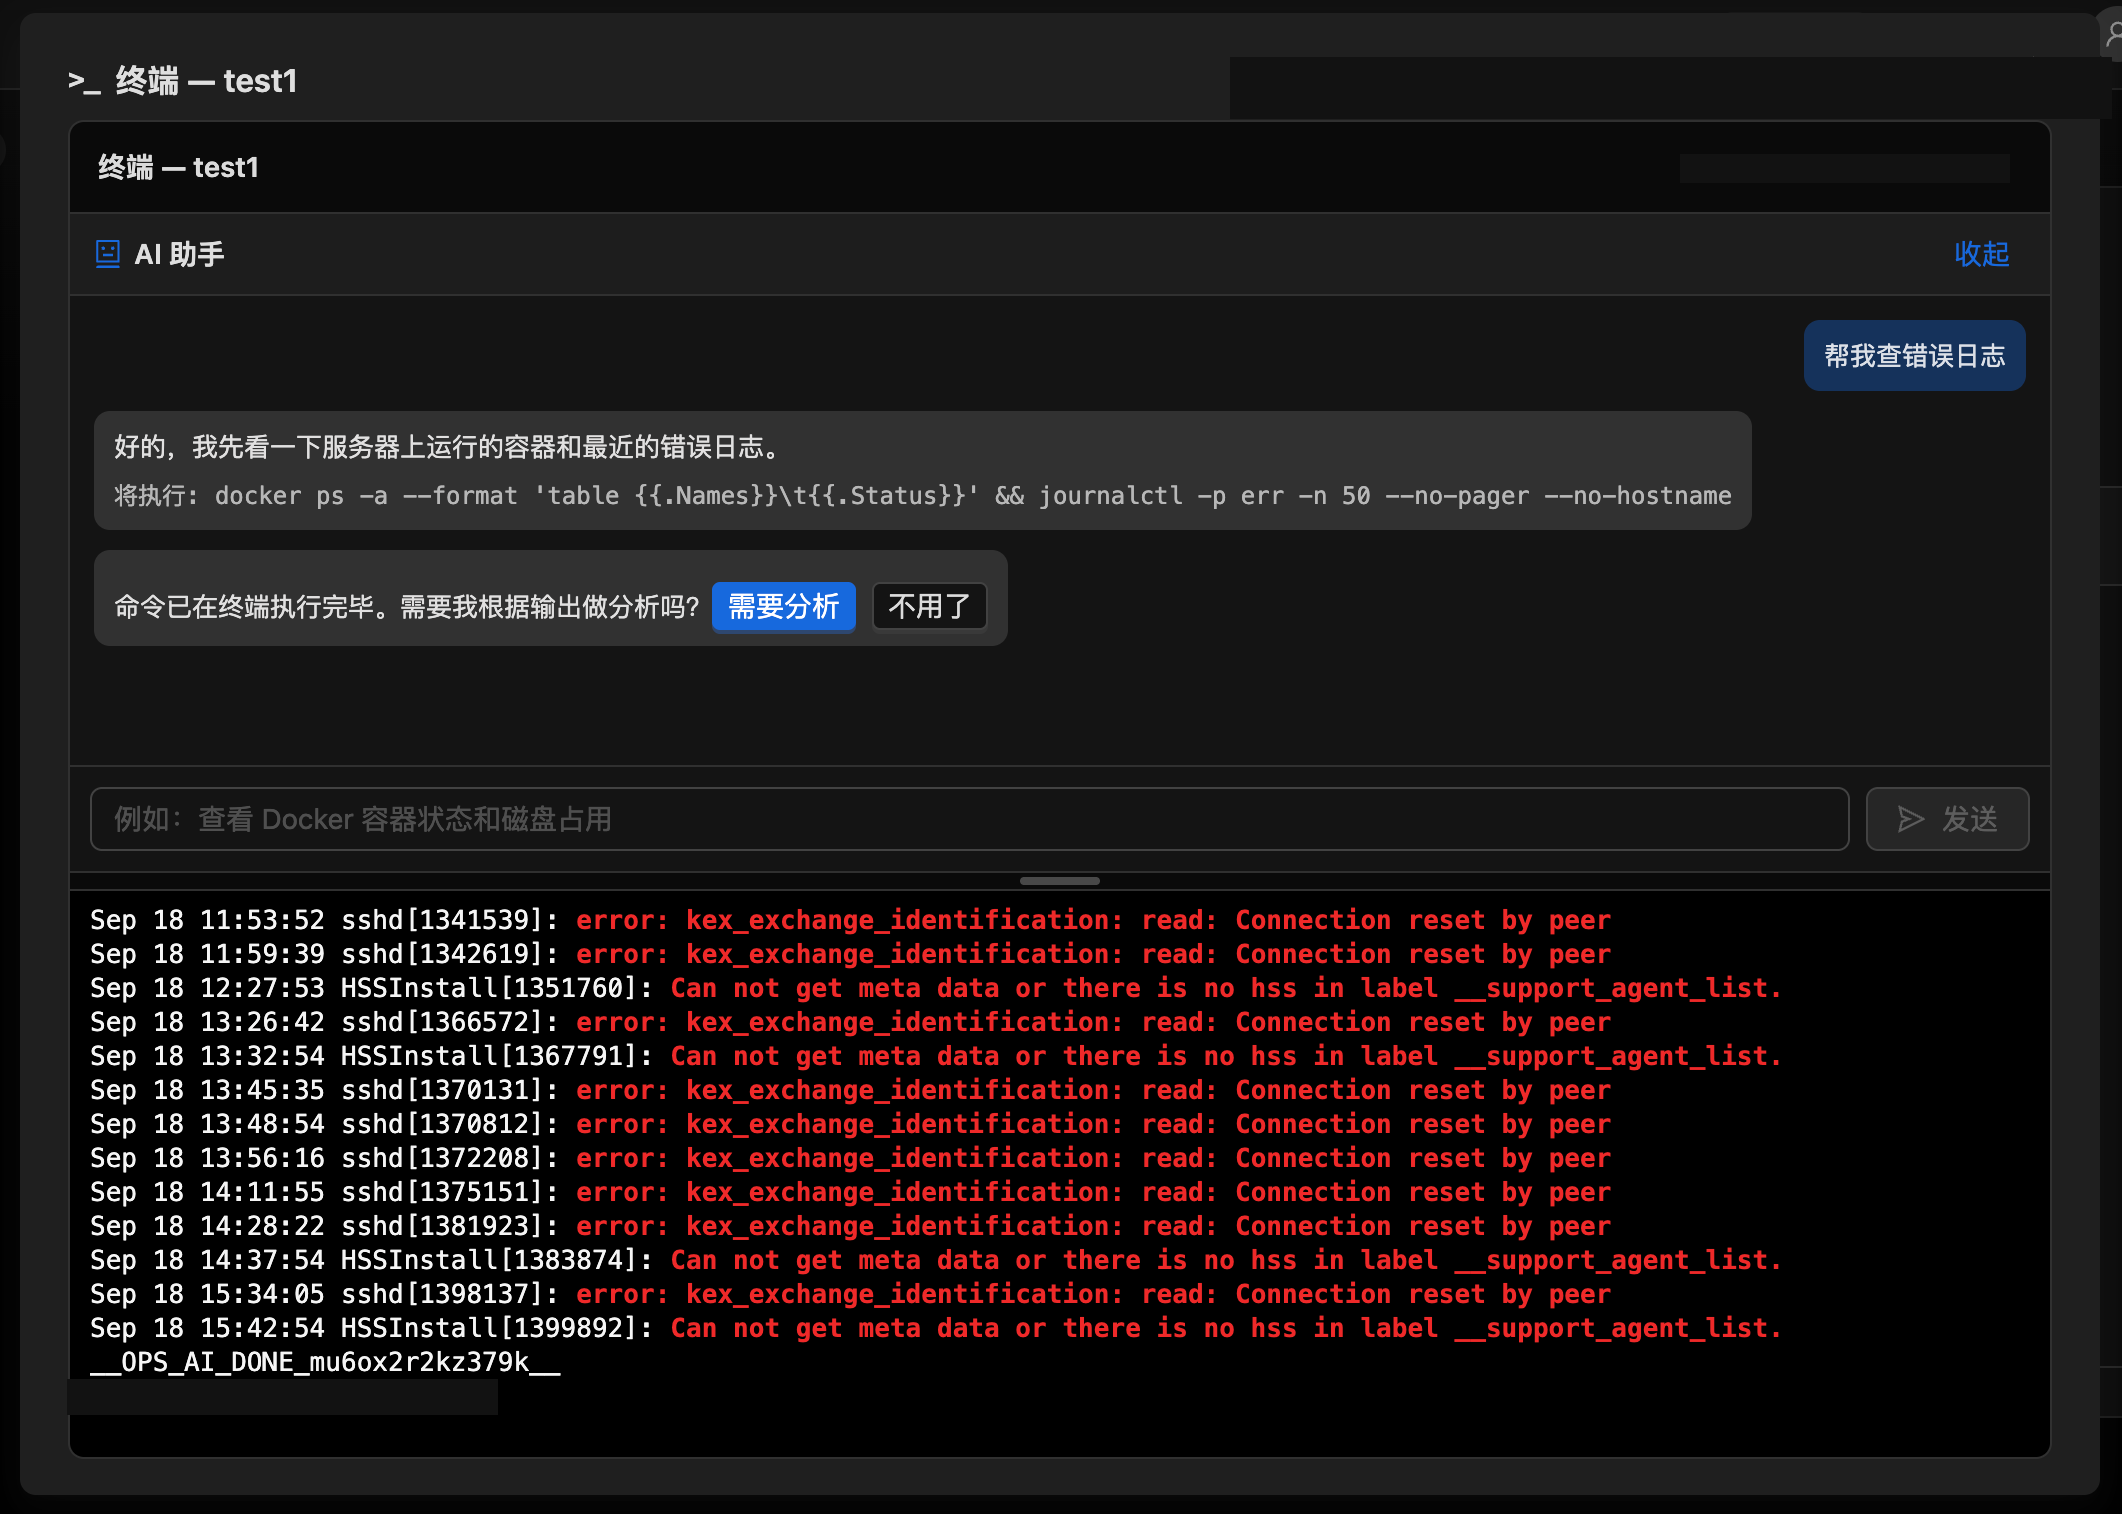This screenshot has height=1514, width=2122.
Task: Click the 发送 send button
Action: click(1947, 819)
